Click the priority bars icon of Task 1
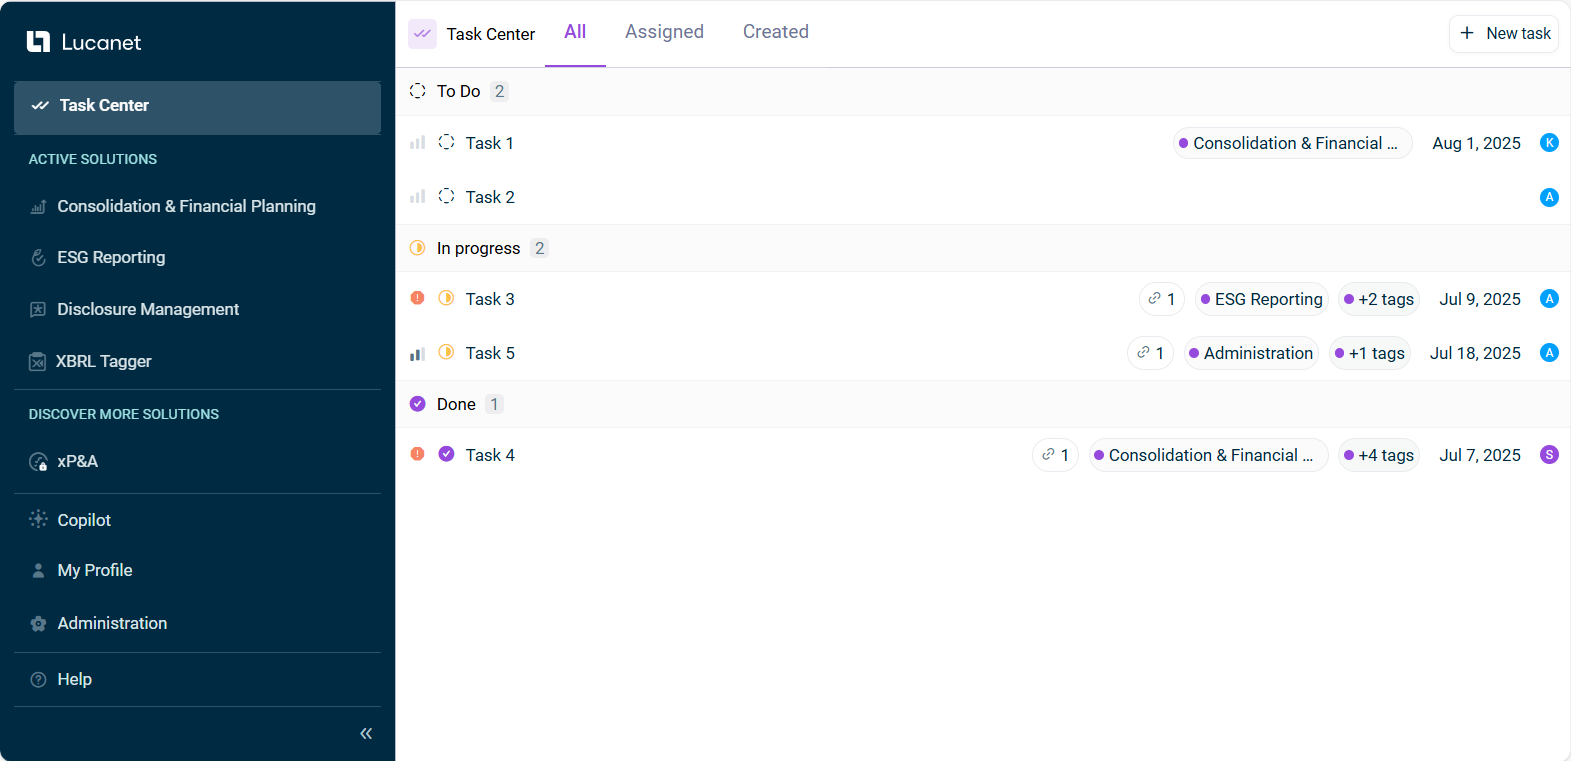1571x761 pixels. (418, 143)
